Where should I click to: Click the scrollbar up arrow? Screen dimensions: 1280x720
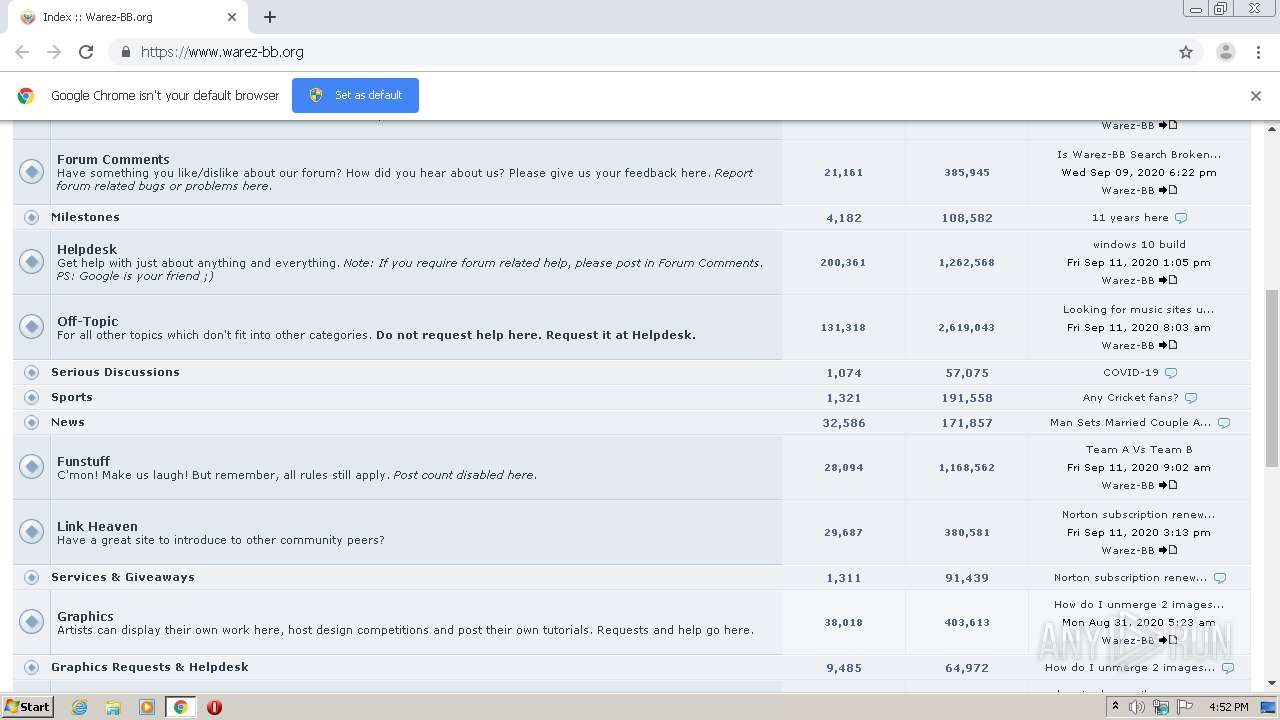click(1272, 128)
